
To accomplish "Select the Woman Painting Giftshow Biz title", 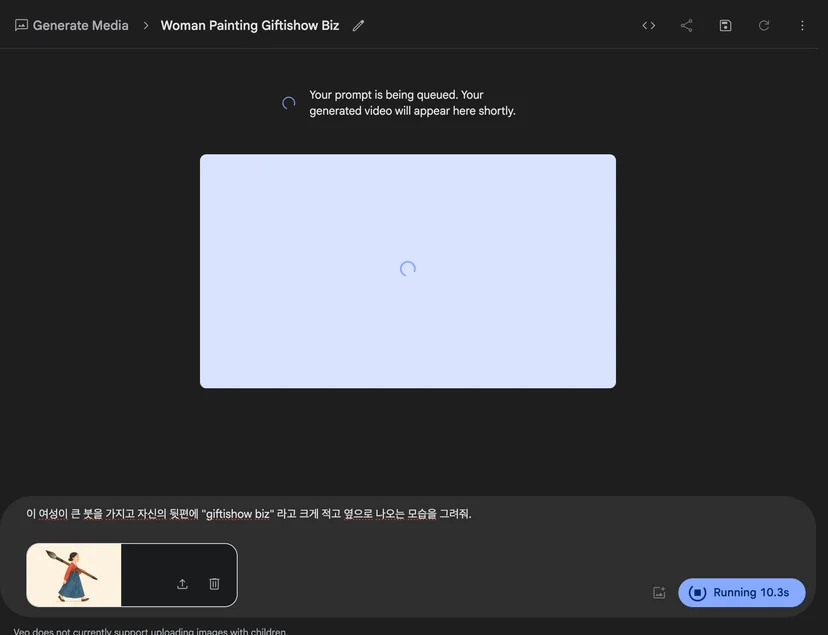I will 250,25.
